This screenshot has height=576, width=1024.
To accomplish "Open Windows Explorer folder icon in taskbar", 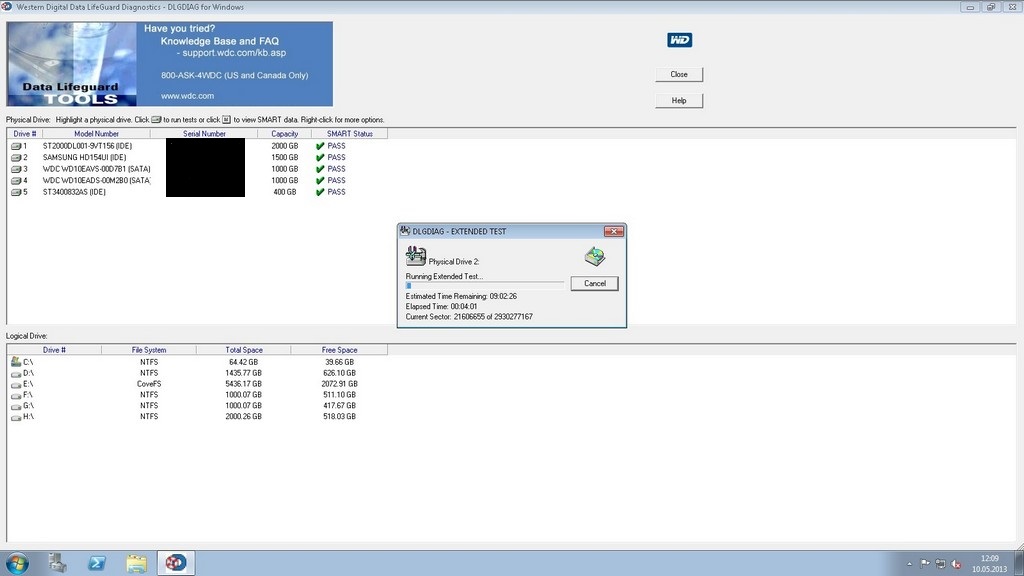I will coord(137,563).
